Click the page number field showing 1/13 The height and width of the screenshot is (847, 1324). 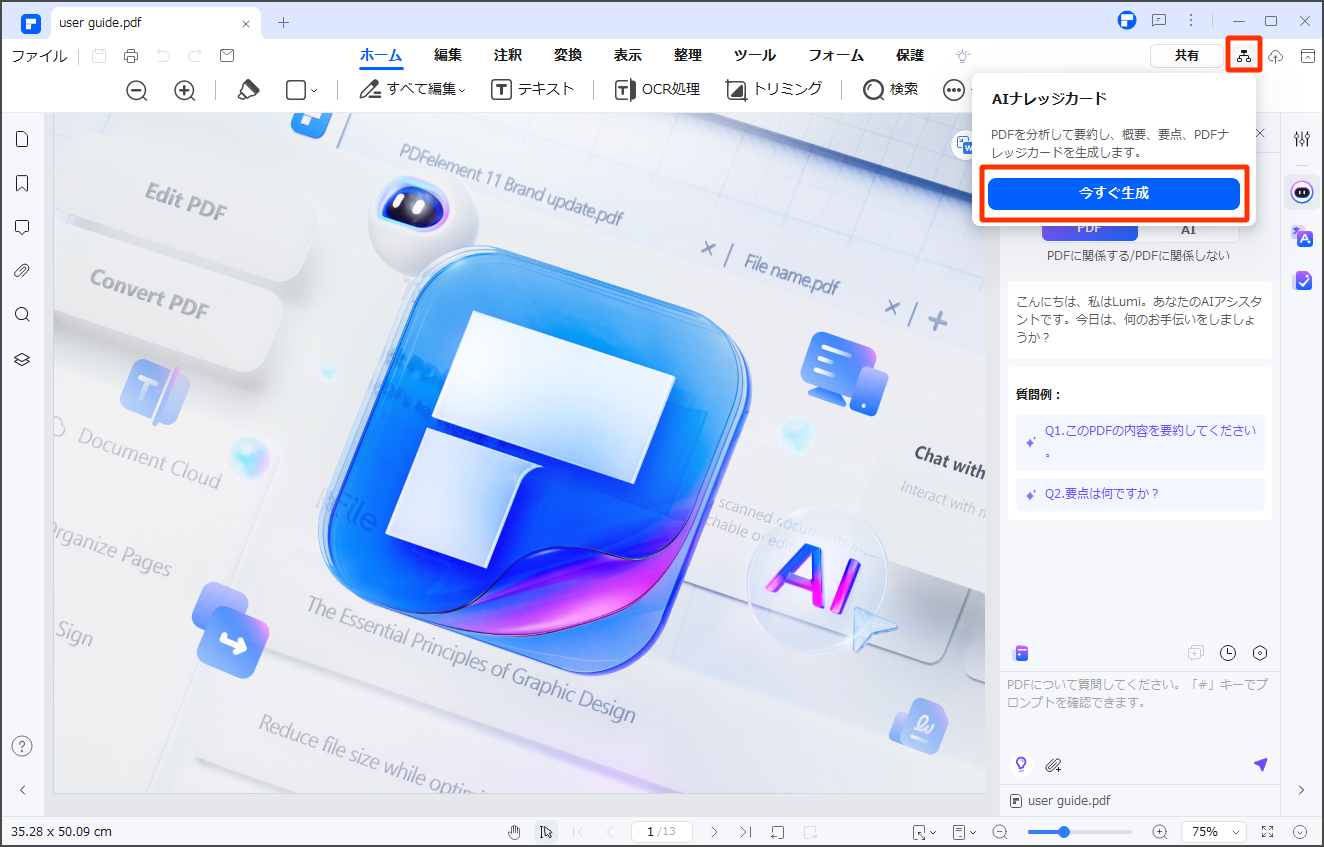662,832
